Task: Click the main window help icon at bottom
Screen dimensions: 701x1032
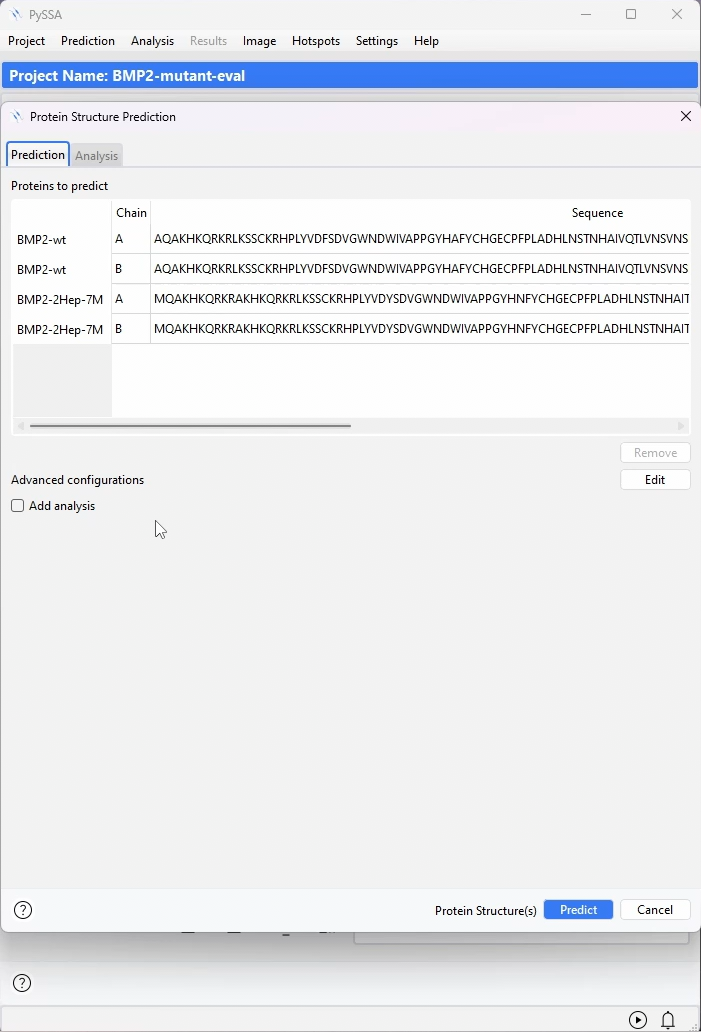Action: pos(22,983)
